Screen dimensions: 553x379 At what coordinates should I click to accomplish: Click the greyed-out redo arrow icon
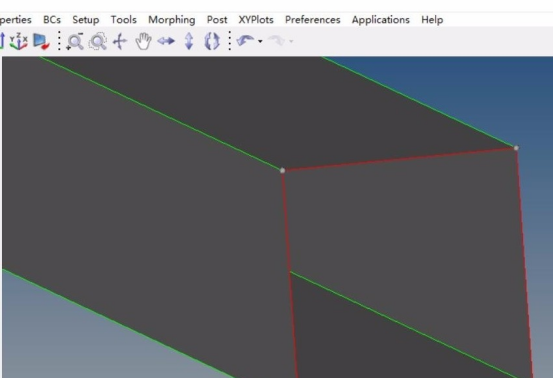[276, 41]
